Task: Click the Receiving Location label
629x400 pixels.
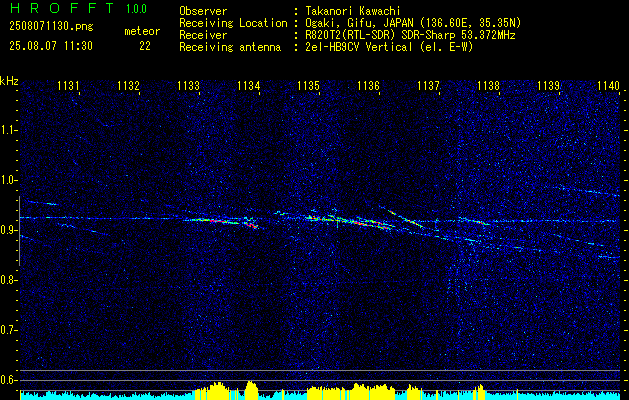Action: coord(233,23)
